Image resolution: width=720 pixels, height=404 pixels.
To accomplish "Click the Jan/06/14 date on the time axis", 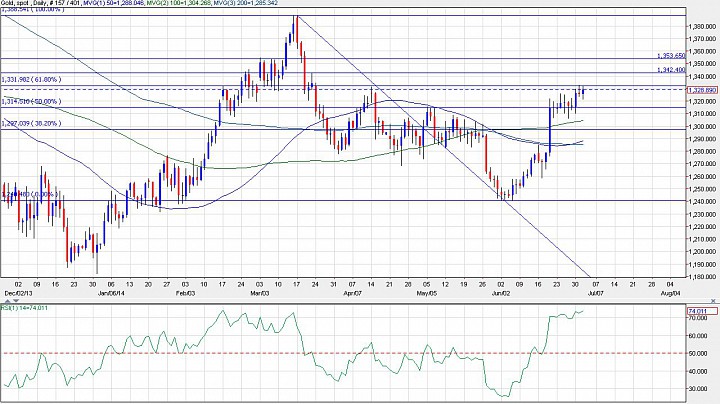I will [x=112, y=293].
